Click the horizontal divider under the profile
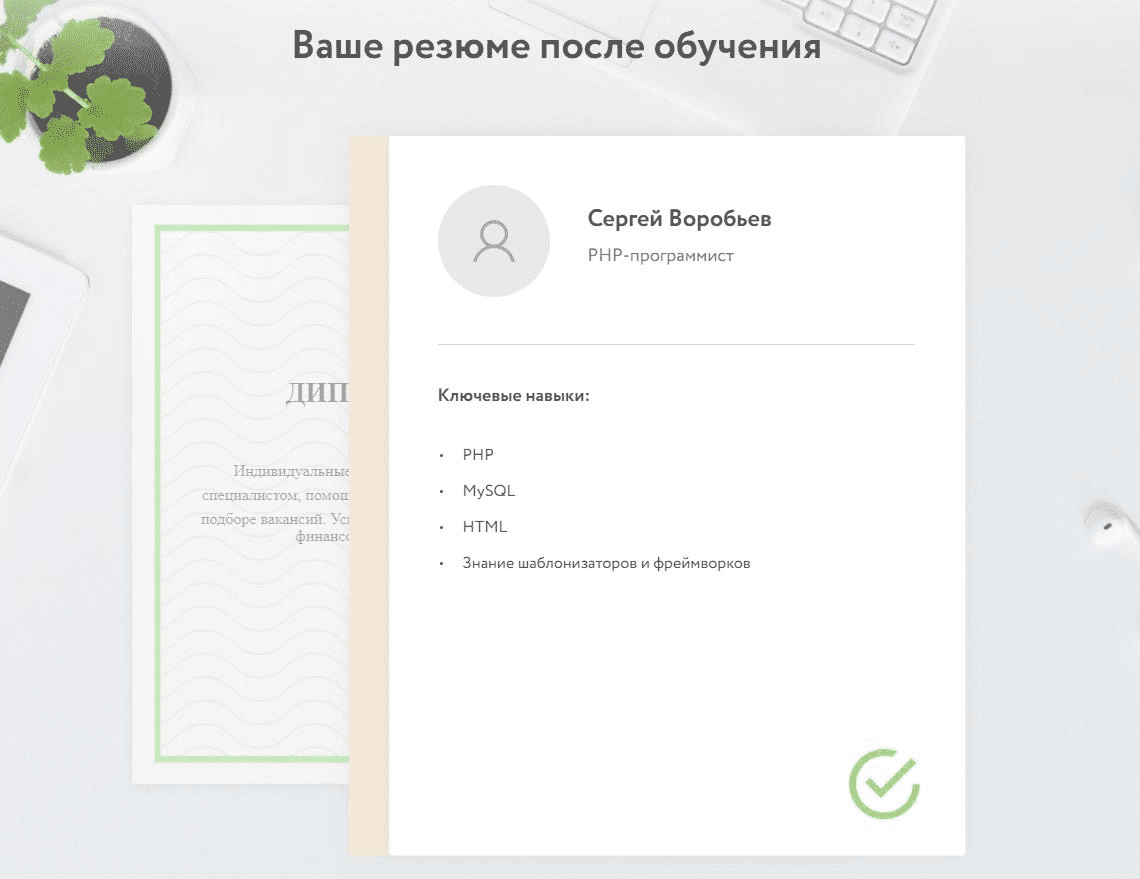 [676, 344]
